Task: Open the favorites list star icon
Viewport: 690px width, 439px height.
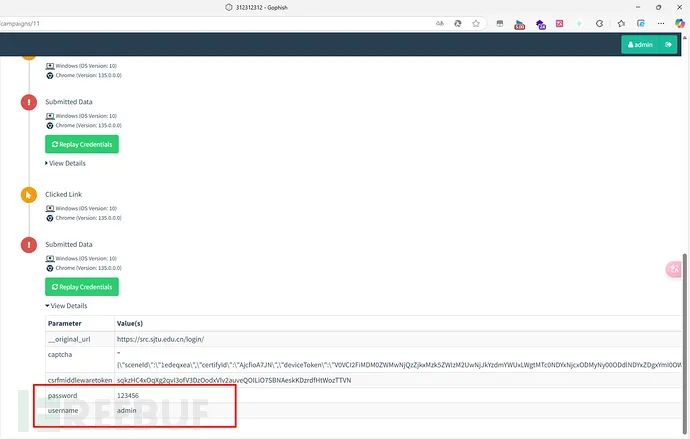Action: click(x=621, y=23)
